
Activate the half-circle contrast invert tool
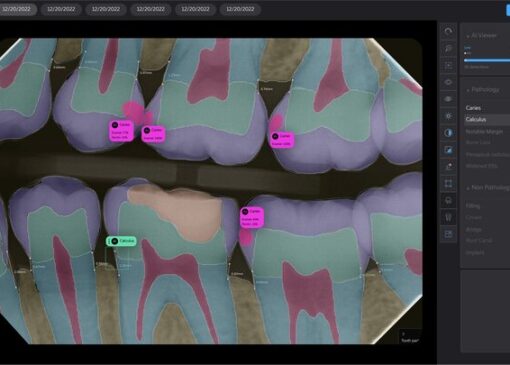448,133
